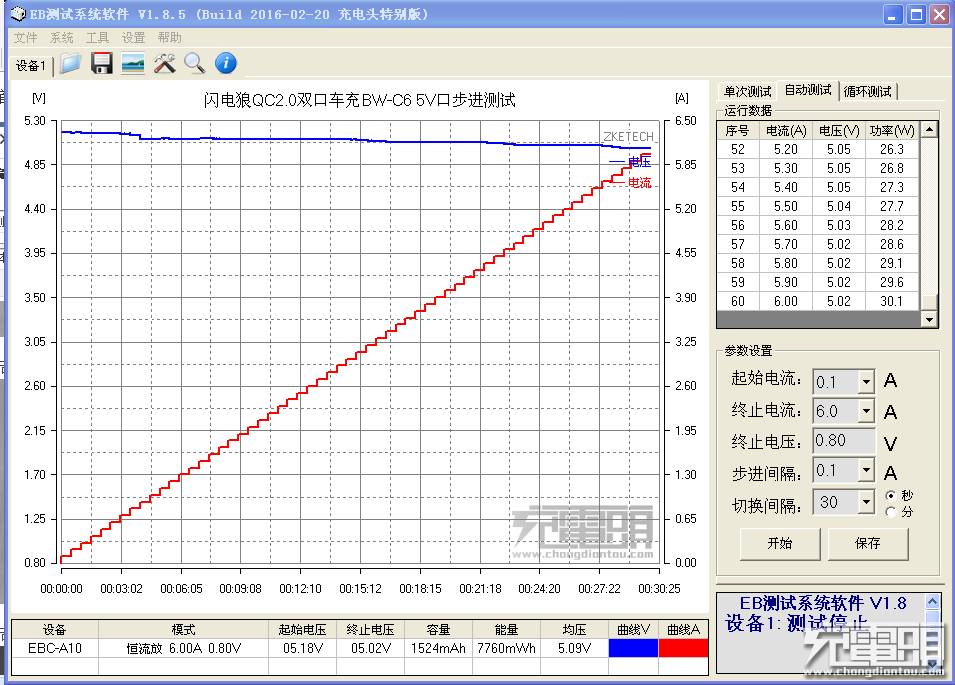Click the data table scroll down arrow
Image resolution: width=955 pixels, height=685 pixels.
tap(929, 319)
